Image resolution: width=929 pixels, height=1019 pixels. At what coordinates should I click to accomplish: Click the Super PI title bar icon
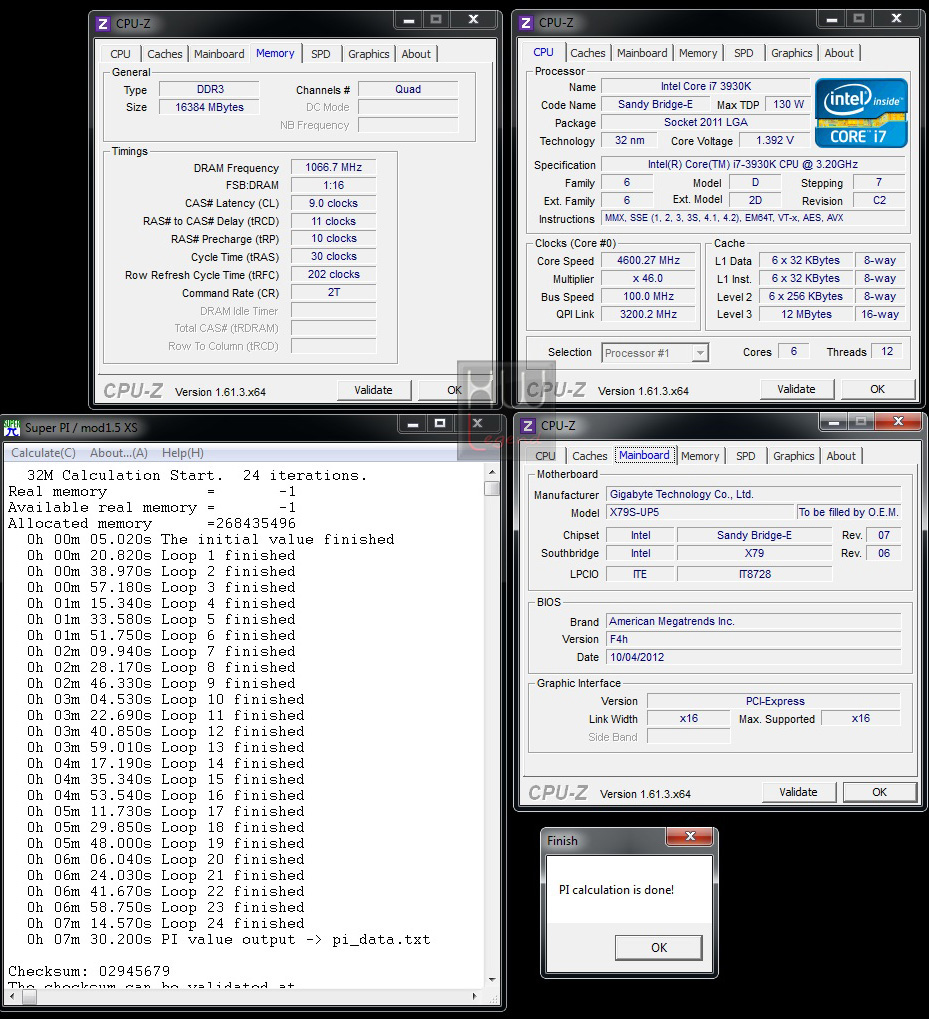[x=12, y=428]
